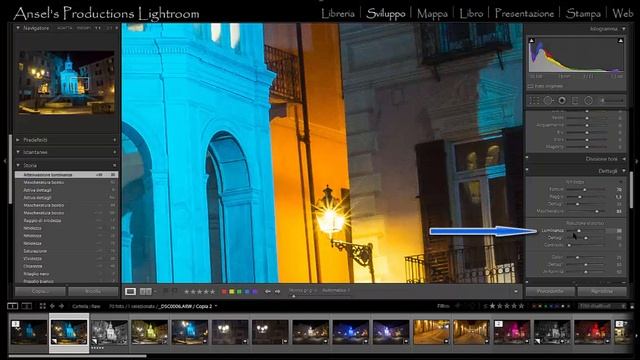Toggle shadow clipping indicator in histogram
The width and height of the screenshot is (640, 360).
click(531, 41)
